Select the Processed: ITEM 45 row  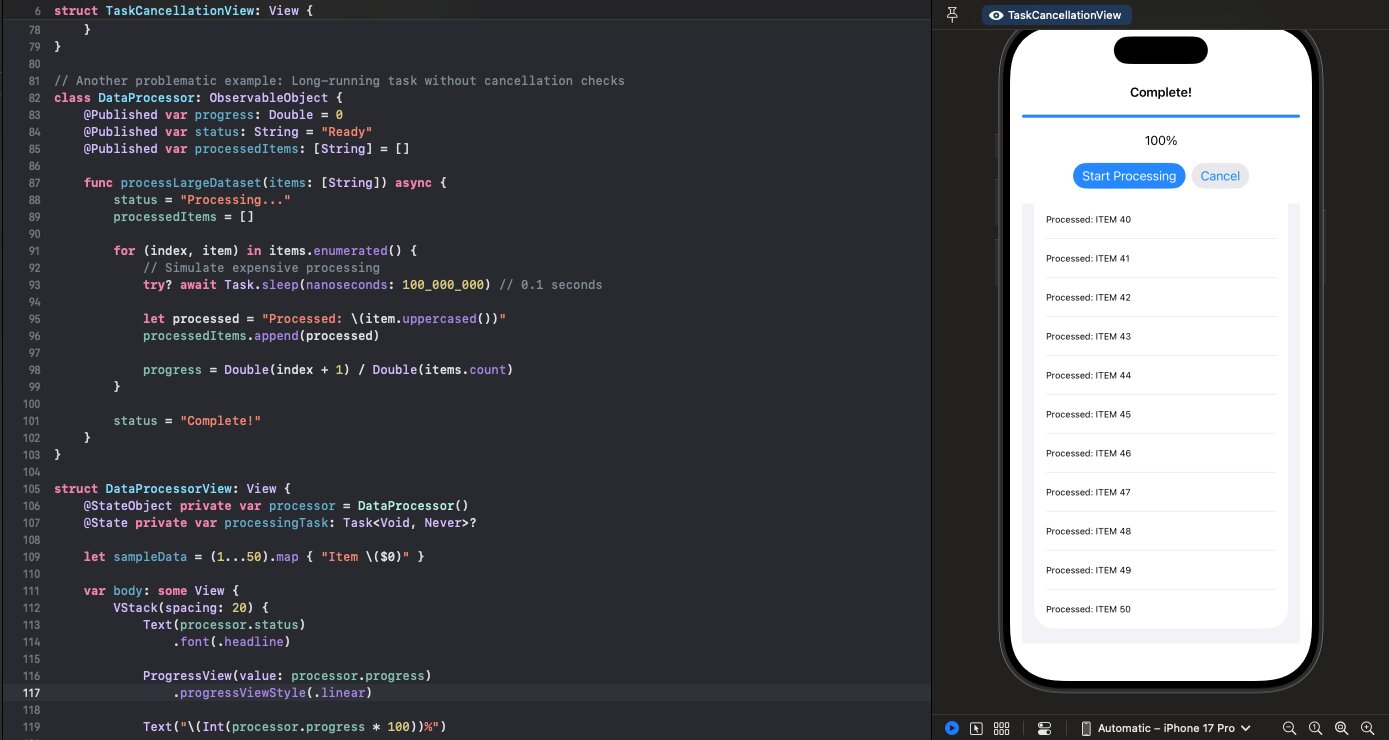[x=1160, y=414]
